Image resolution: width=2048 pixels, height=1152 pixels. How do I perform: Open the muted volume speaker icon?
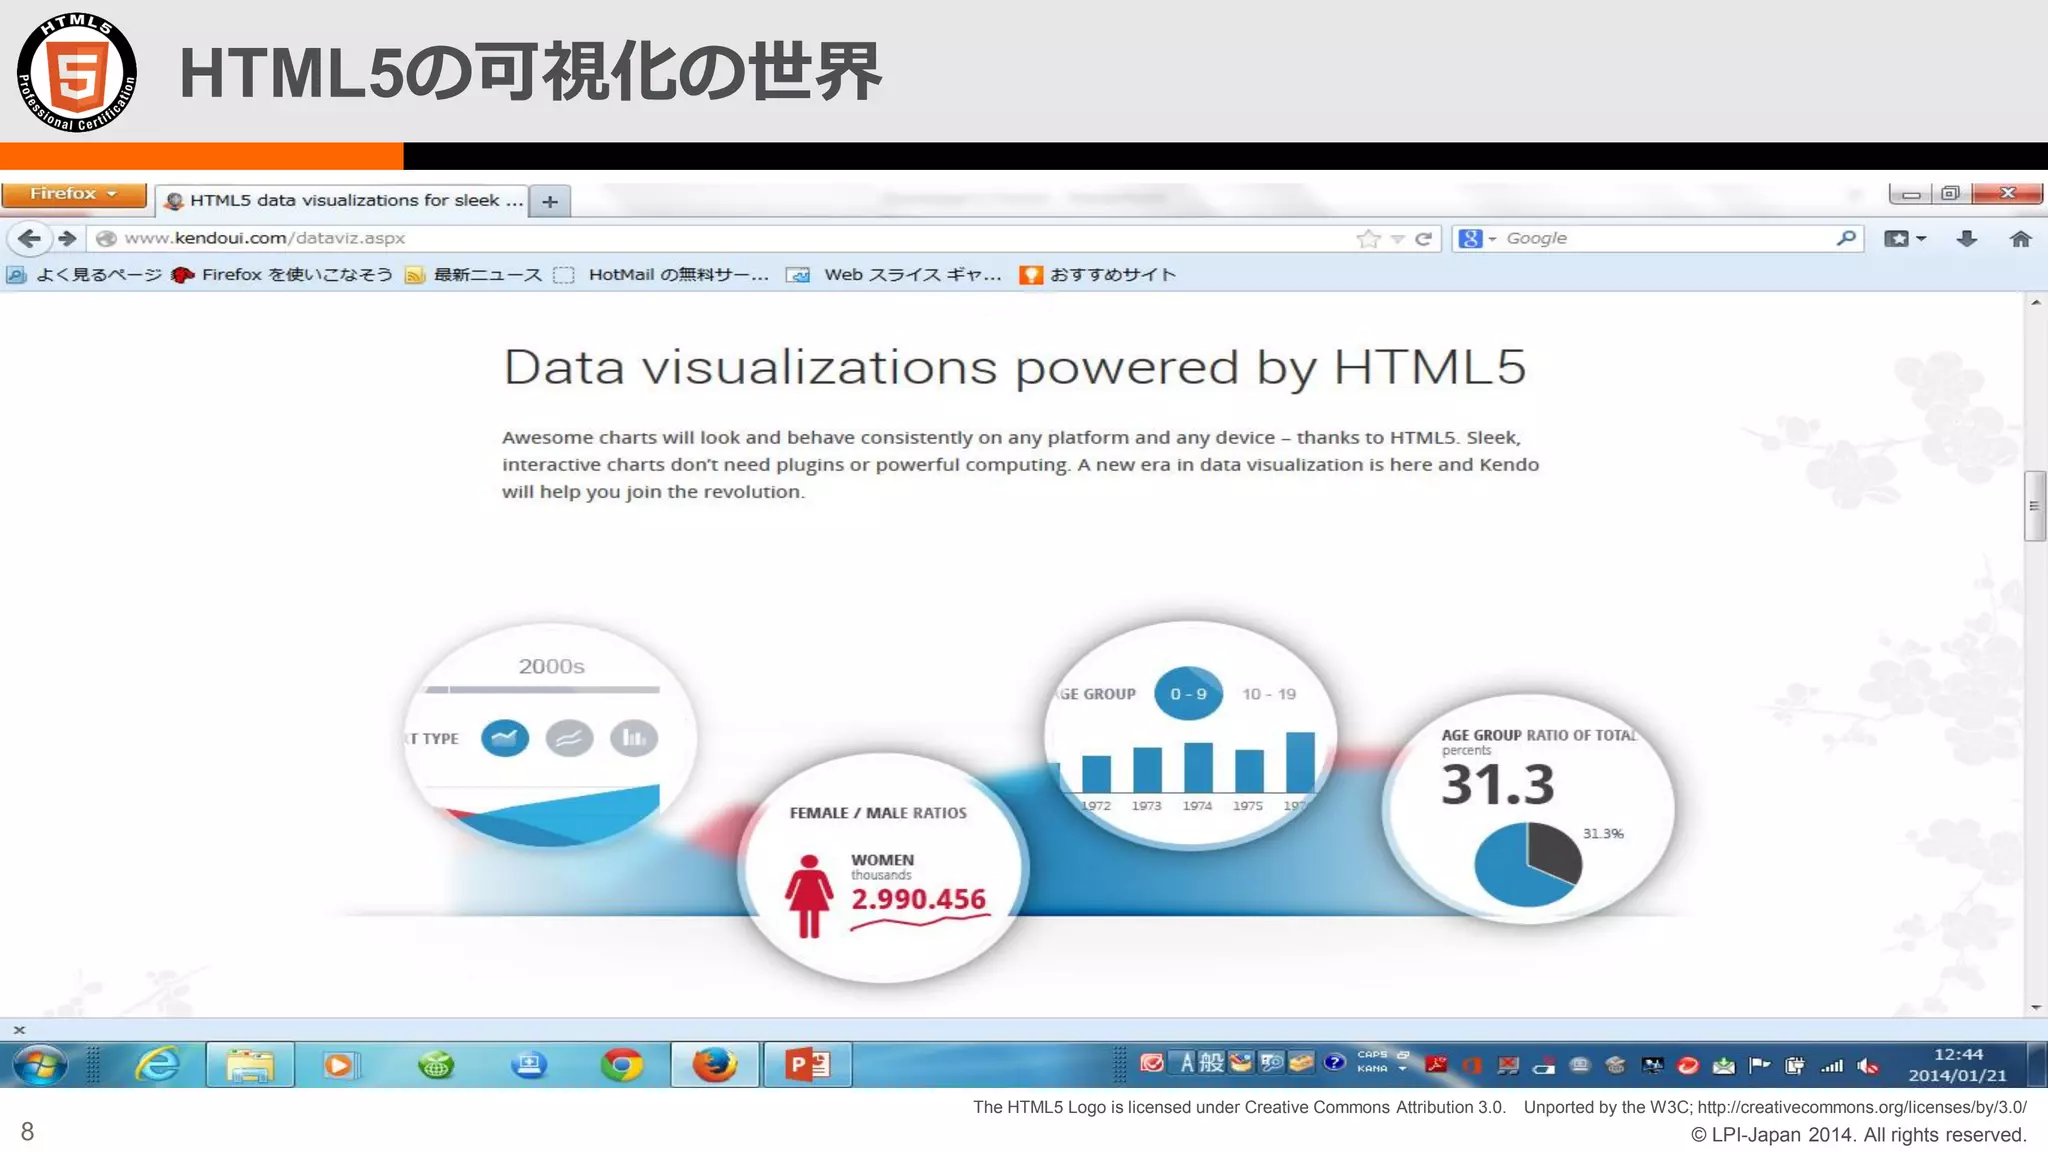pyautogui.click(x=1867, y=1066)
